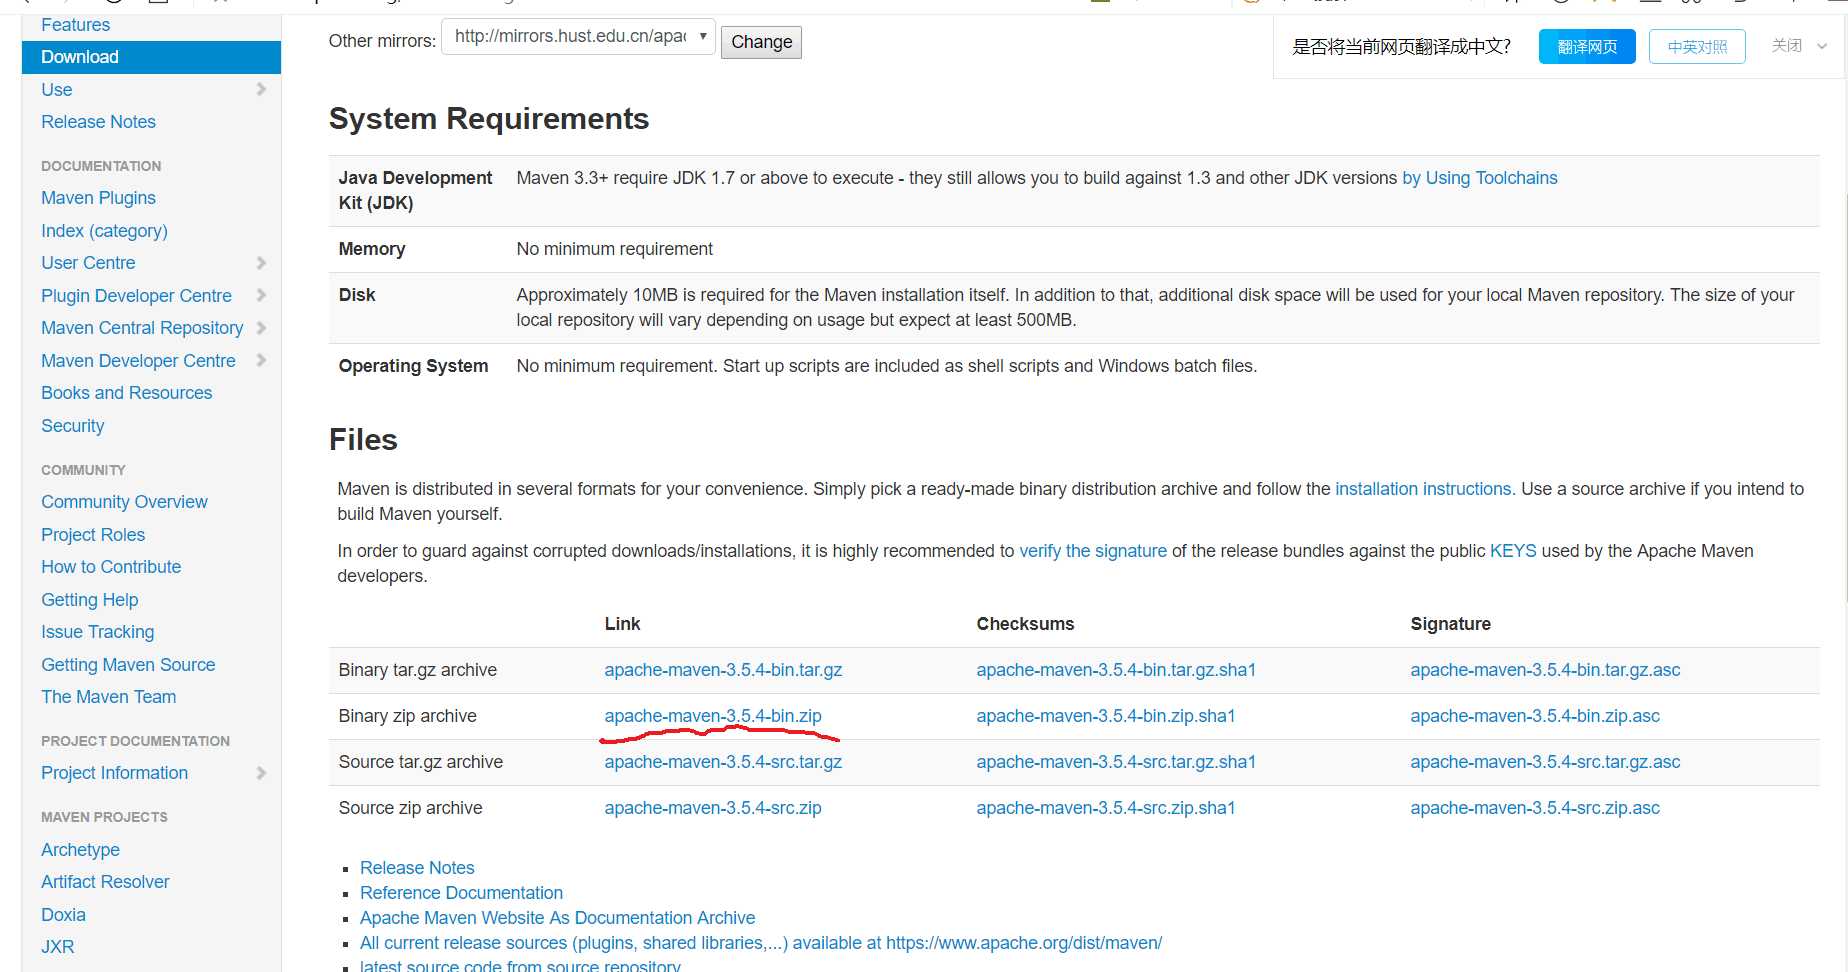Open the Reference Documentation link

(461, 893)
